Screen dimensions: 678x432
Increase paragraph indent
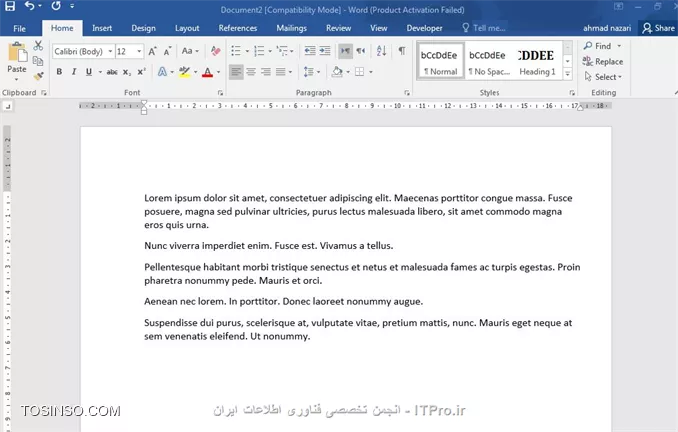pos(325,51)
